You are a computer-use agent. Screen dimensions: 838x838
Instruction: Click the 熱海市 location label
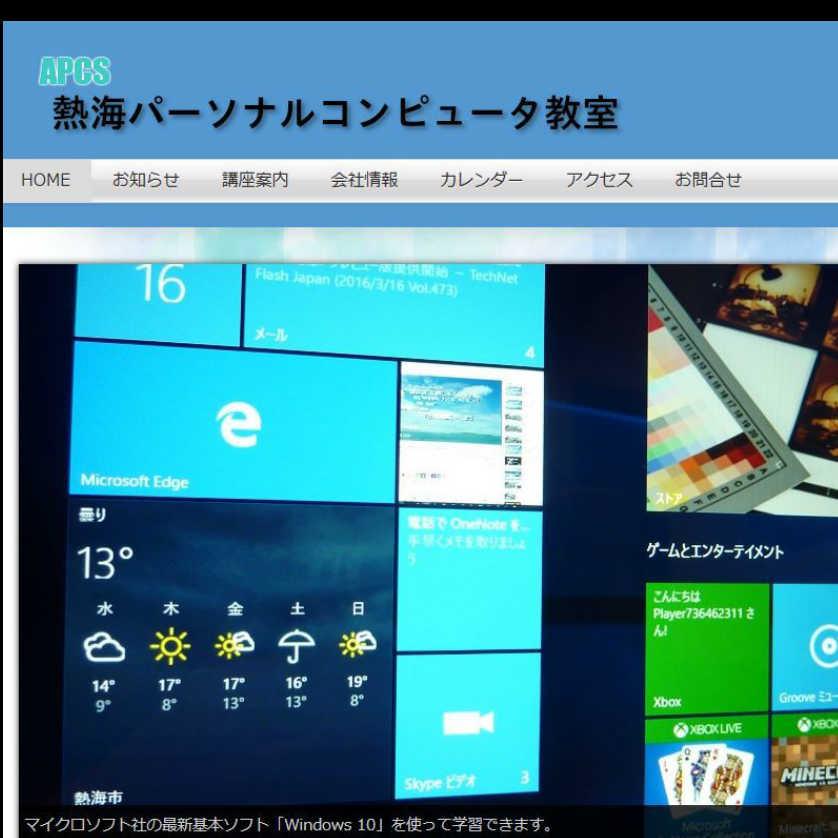coord(98,798)
